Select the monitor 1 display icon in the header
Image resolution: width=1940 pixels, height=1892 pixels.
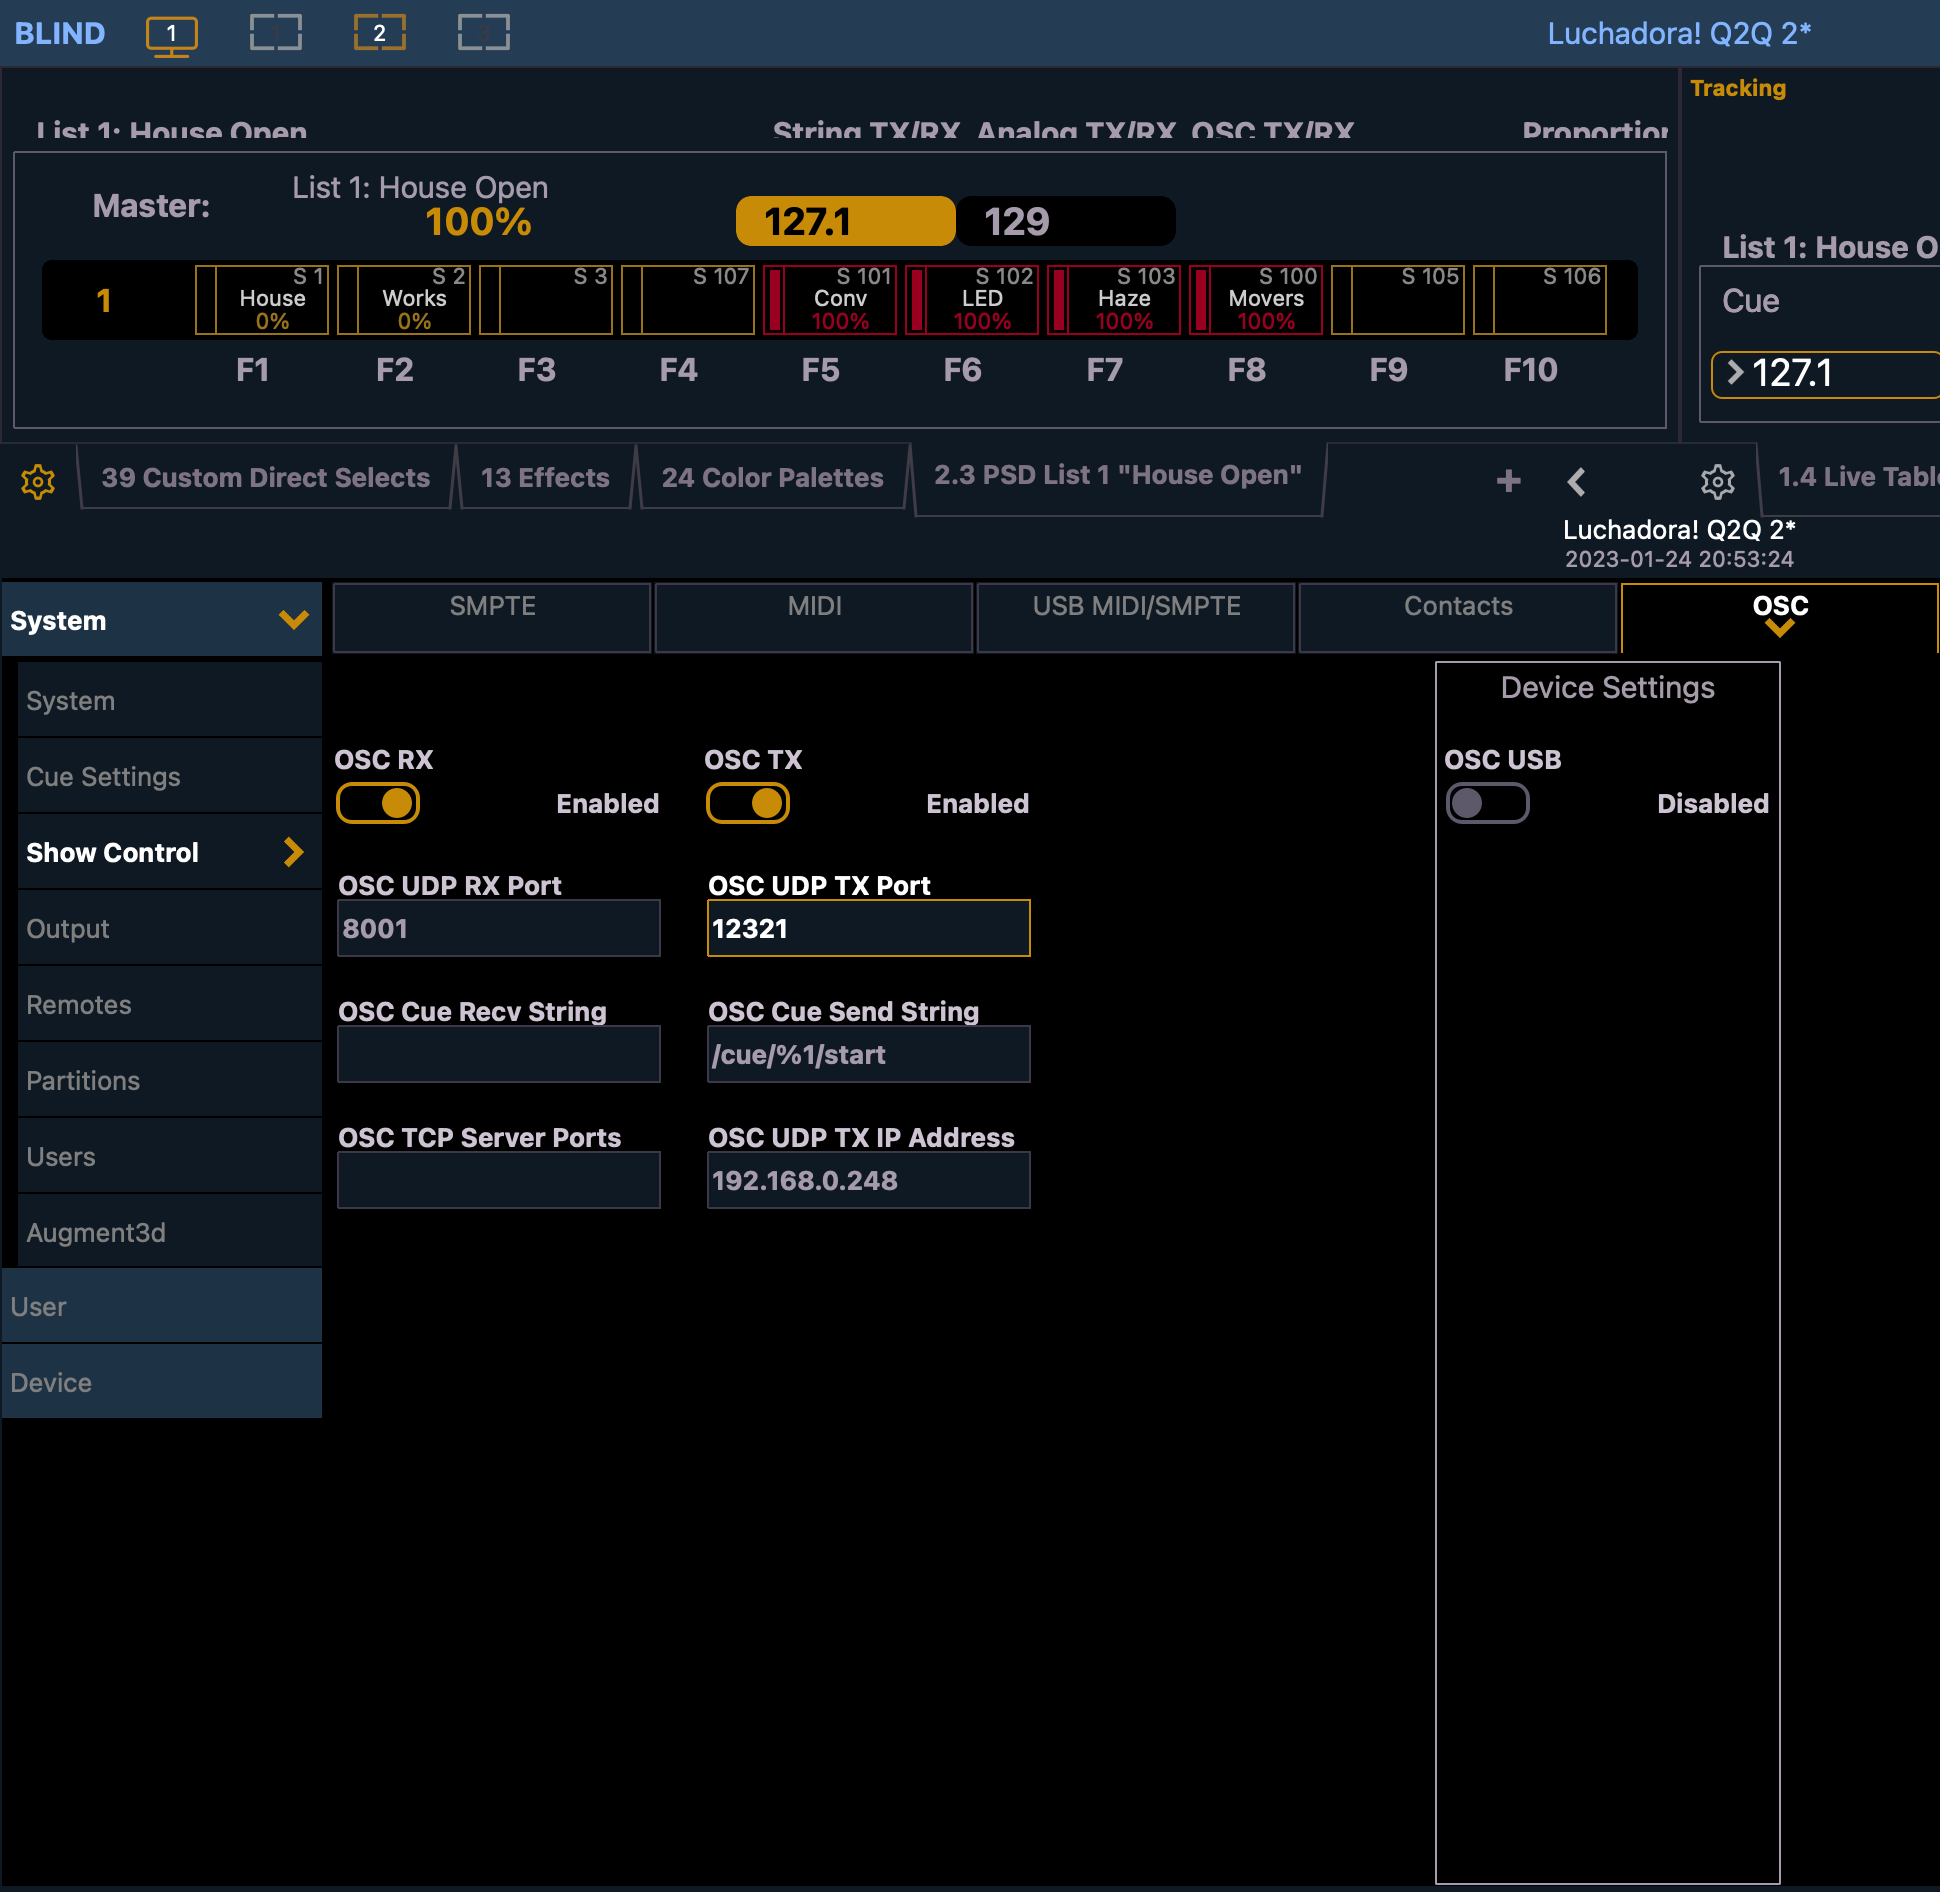pos(170,32)
